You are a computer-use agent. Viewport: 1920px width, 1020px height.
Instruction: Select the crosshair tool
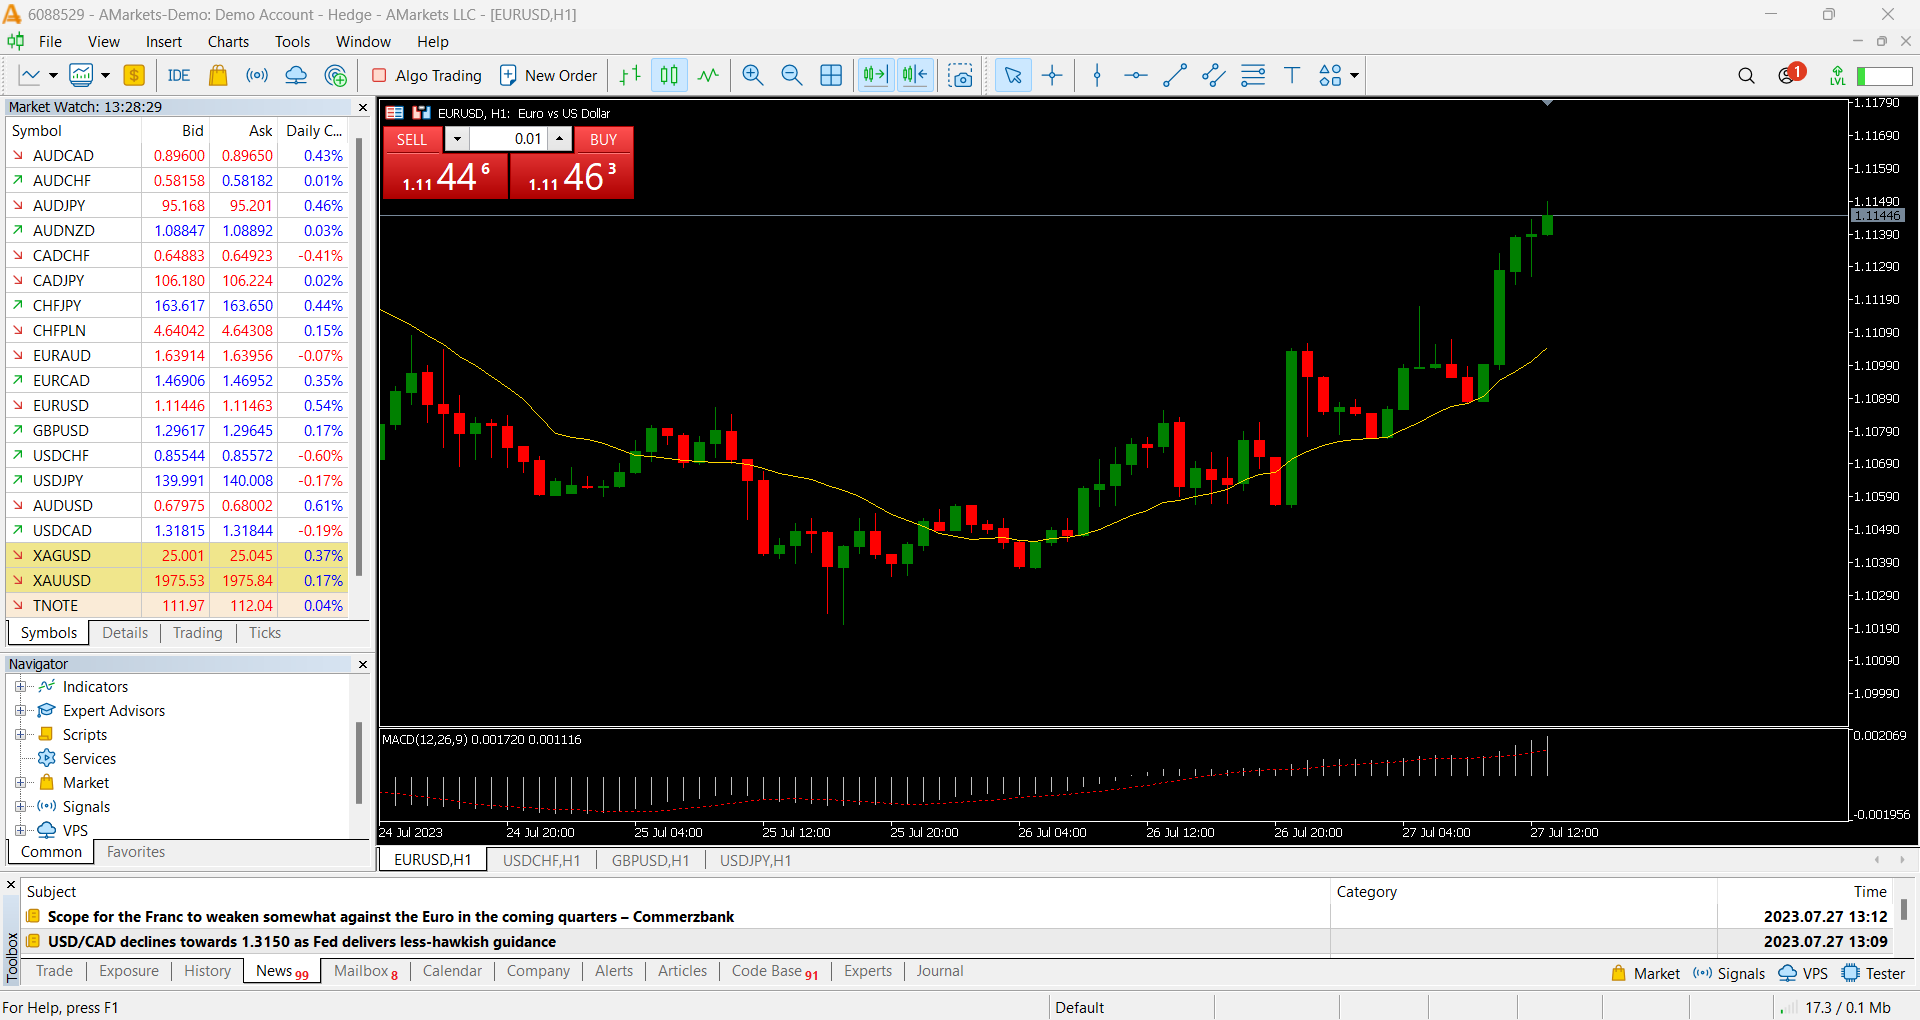[1052, 75]
